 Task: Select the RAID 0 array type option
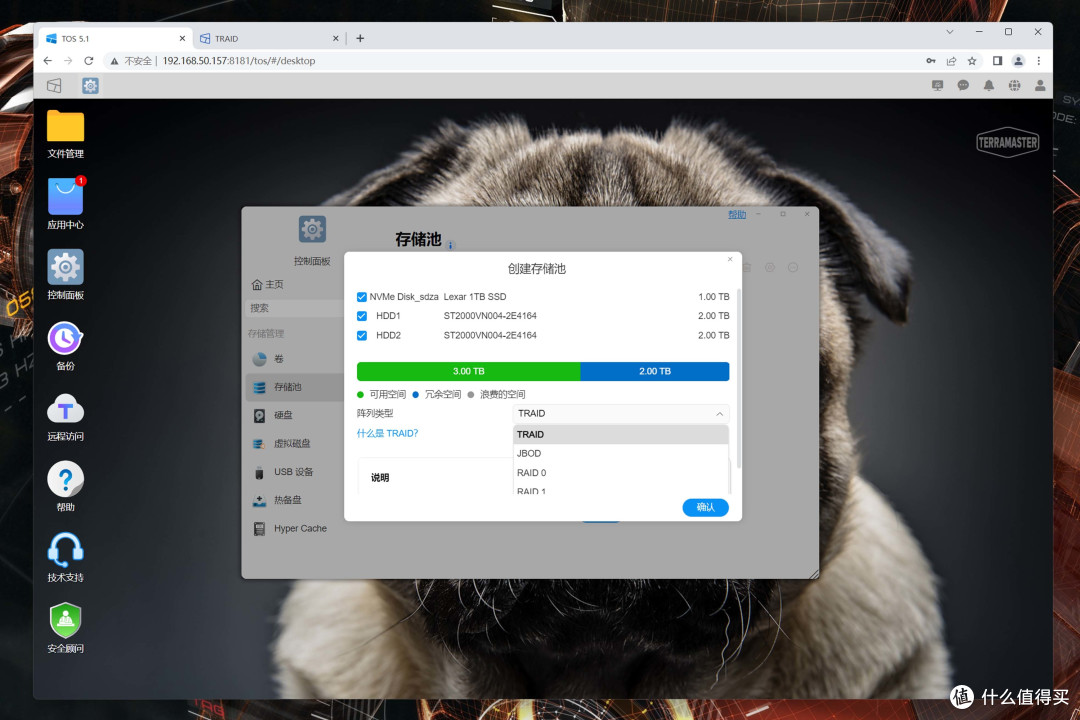621,473
